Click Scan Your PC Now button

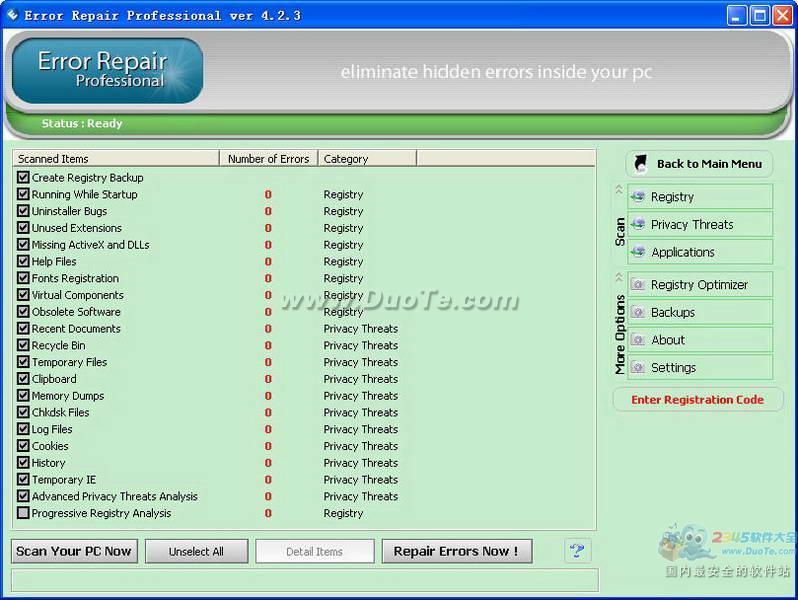(74, 551)
